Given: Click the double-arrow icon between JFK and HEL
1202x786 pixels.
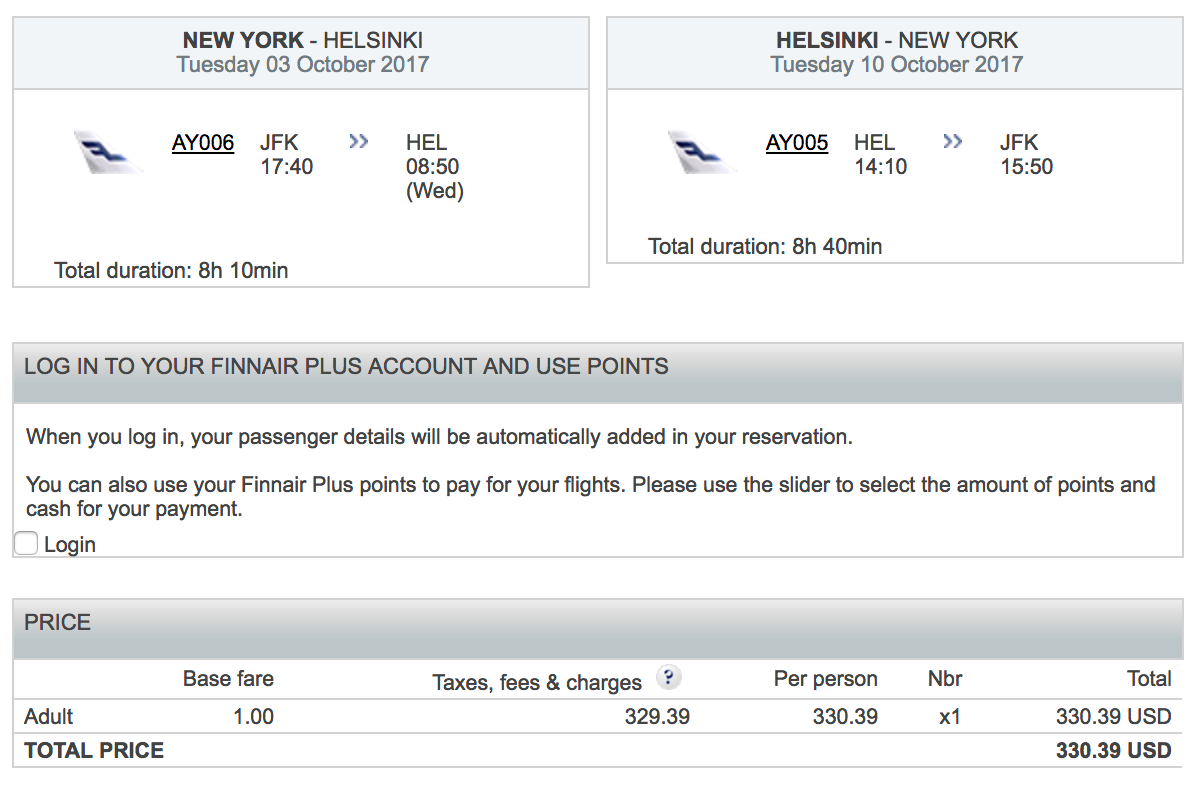Looking at the screenshot, I should click(x=359, y=142).
